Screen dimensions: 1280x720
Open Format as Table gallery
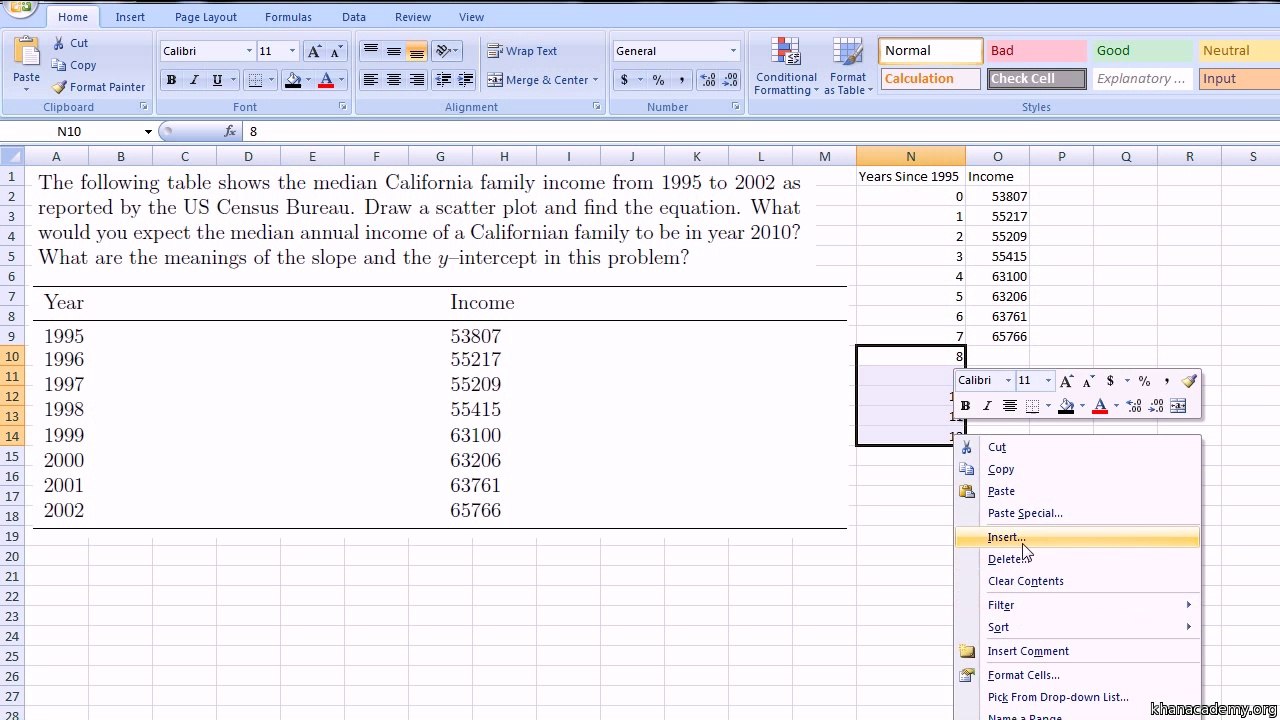click(848, 66)
